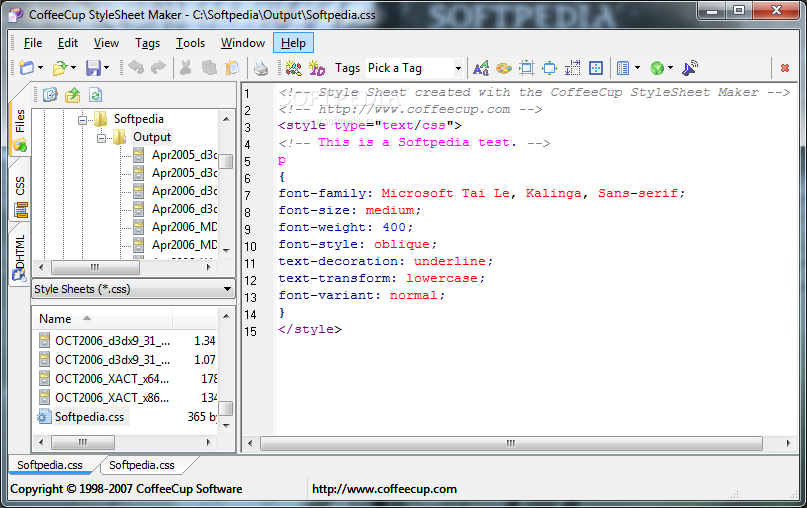This screenshot has height=508, width=807.
Task: Open the Edit menu
Action: (68, 43)
